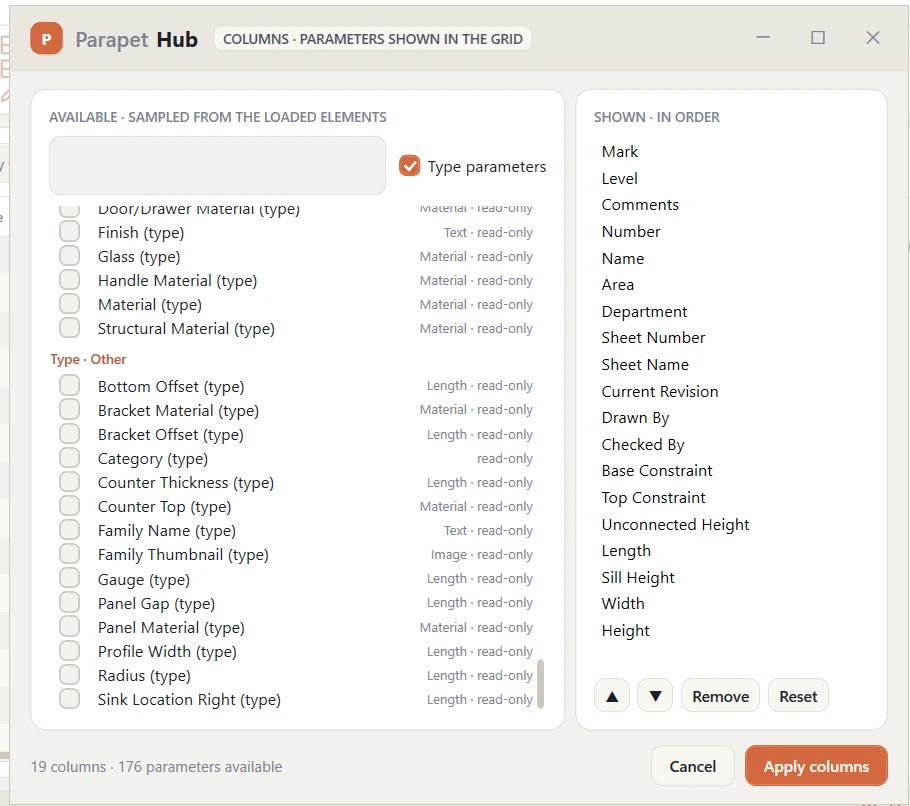Image resolution: width=910 pixels, height=806 pixels.
Task: Maximize the Parapet Hub window
Action: pos(818,38)
